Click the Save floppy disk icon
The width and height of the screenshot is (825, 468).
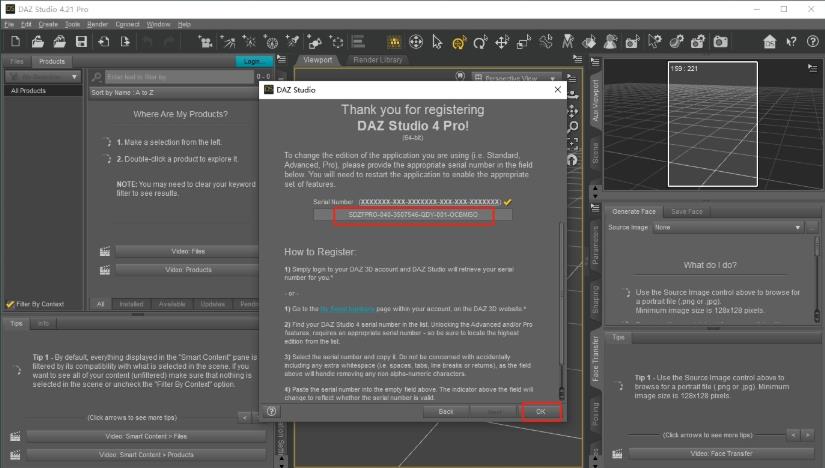coord(81,42)
